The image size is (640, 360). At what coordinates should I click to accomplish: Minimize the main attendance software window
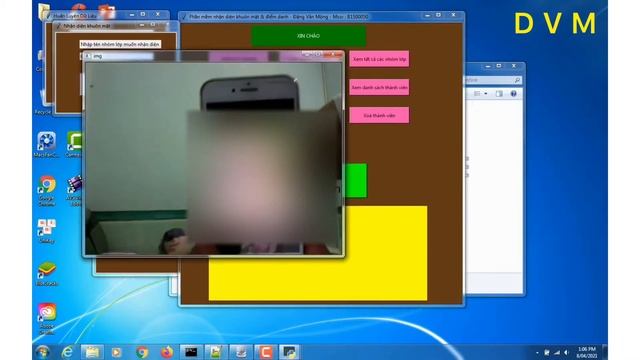pos(427,16)
